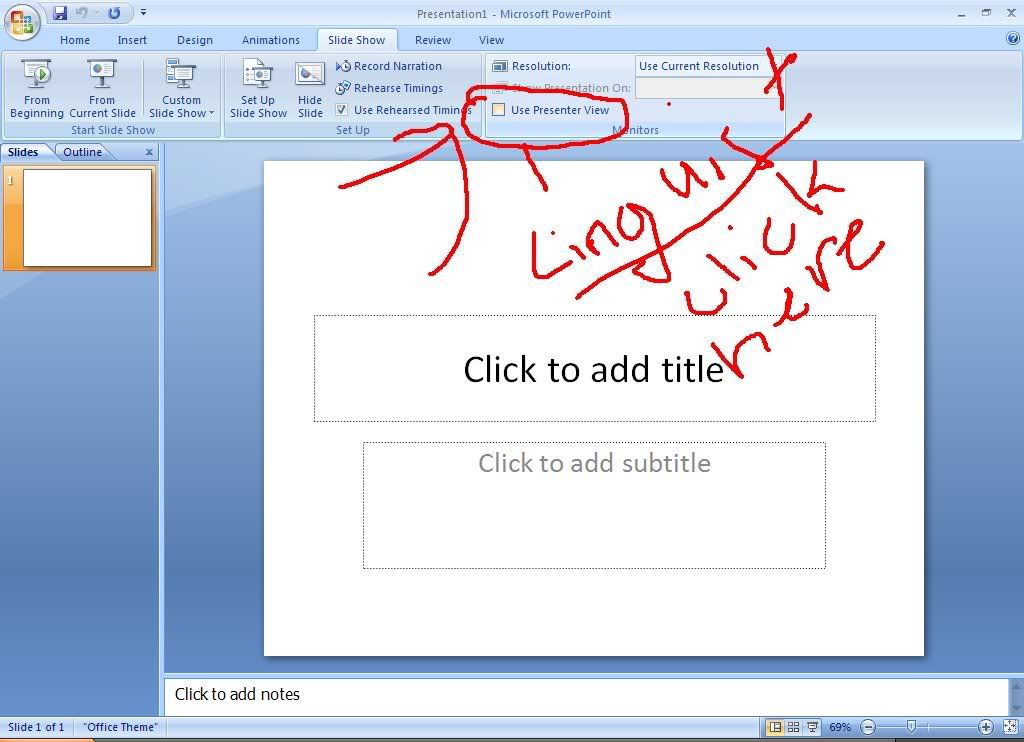Click the 69% zoom level
The image size is (1024, 742).
[x=840, y=727]
